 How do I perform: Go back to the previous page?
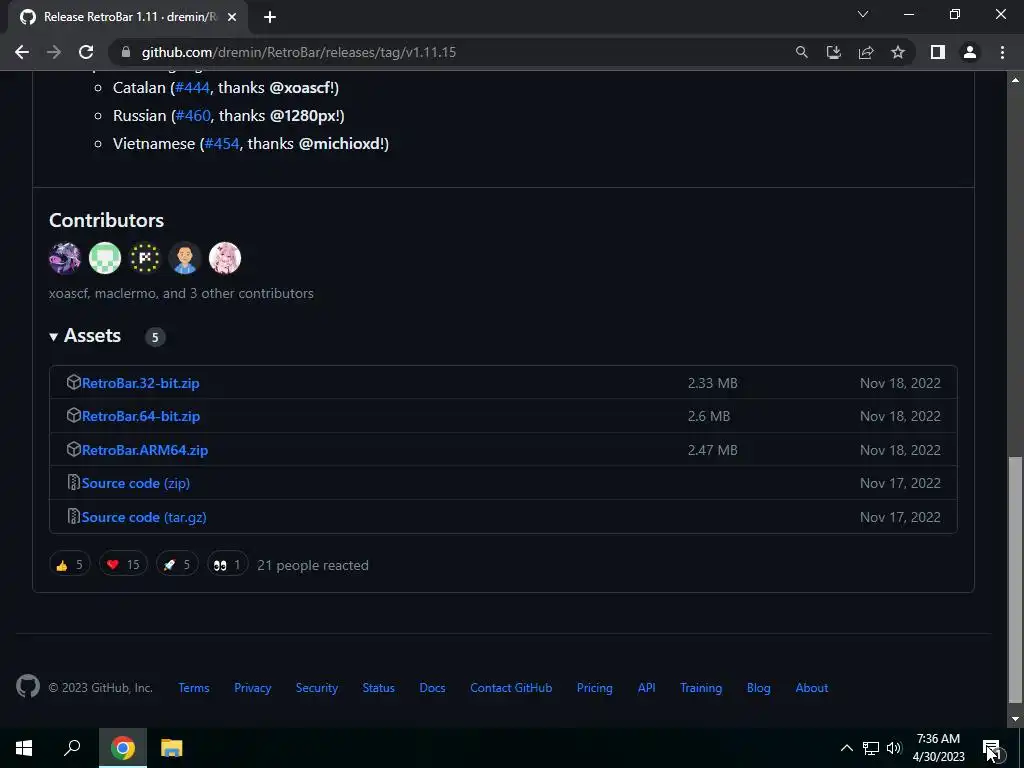click(x=22, y=52)
